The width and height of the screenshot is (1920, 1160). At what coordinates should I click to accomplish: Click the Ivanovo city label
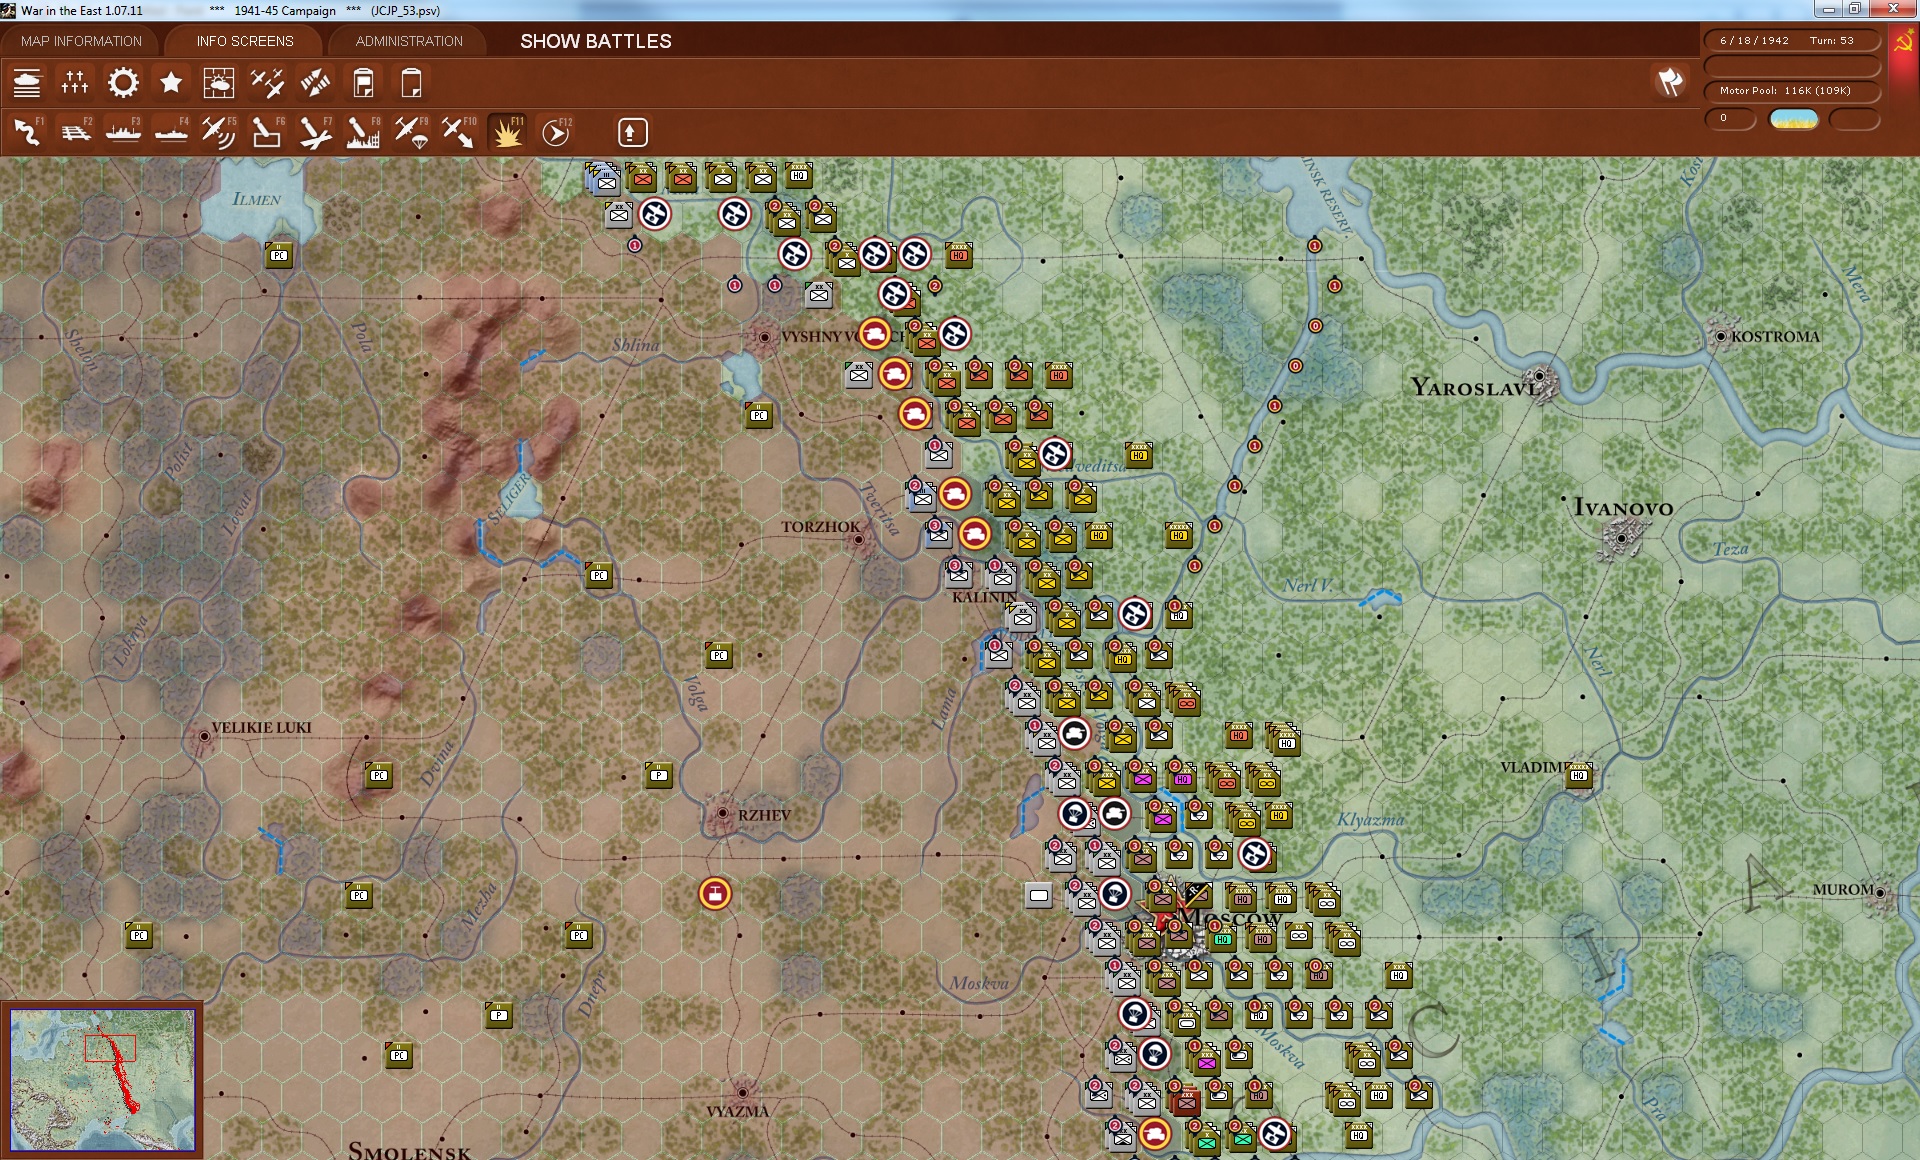pyautogui.click(x=1623, y=507)
